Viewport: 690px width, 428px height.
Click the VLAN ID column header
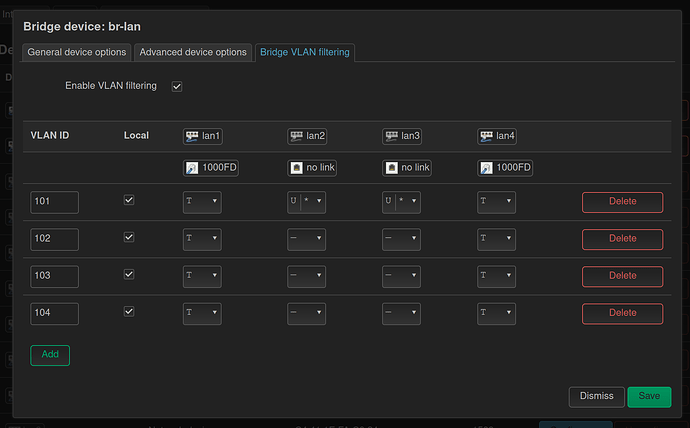tap(50, 135)
